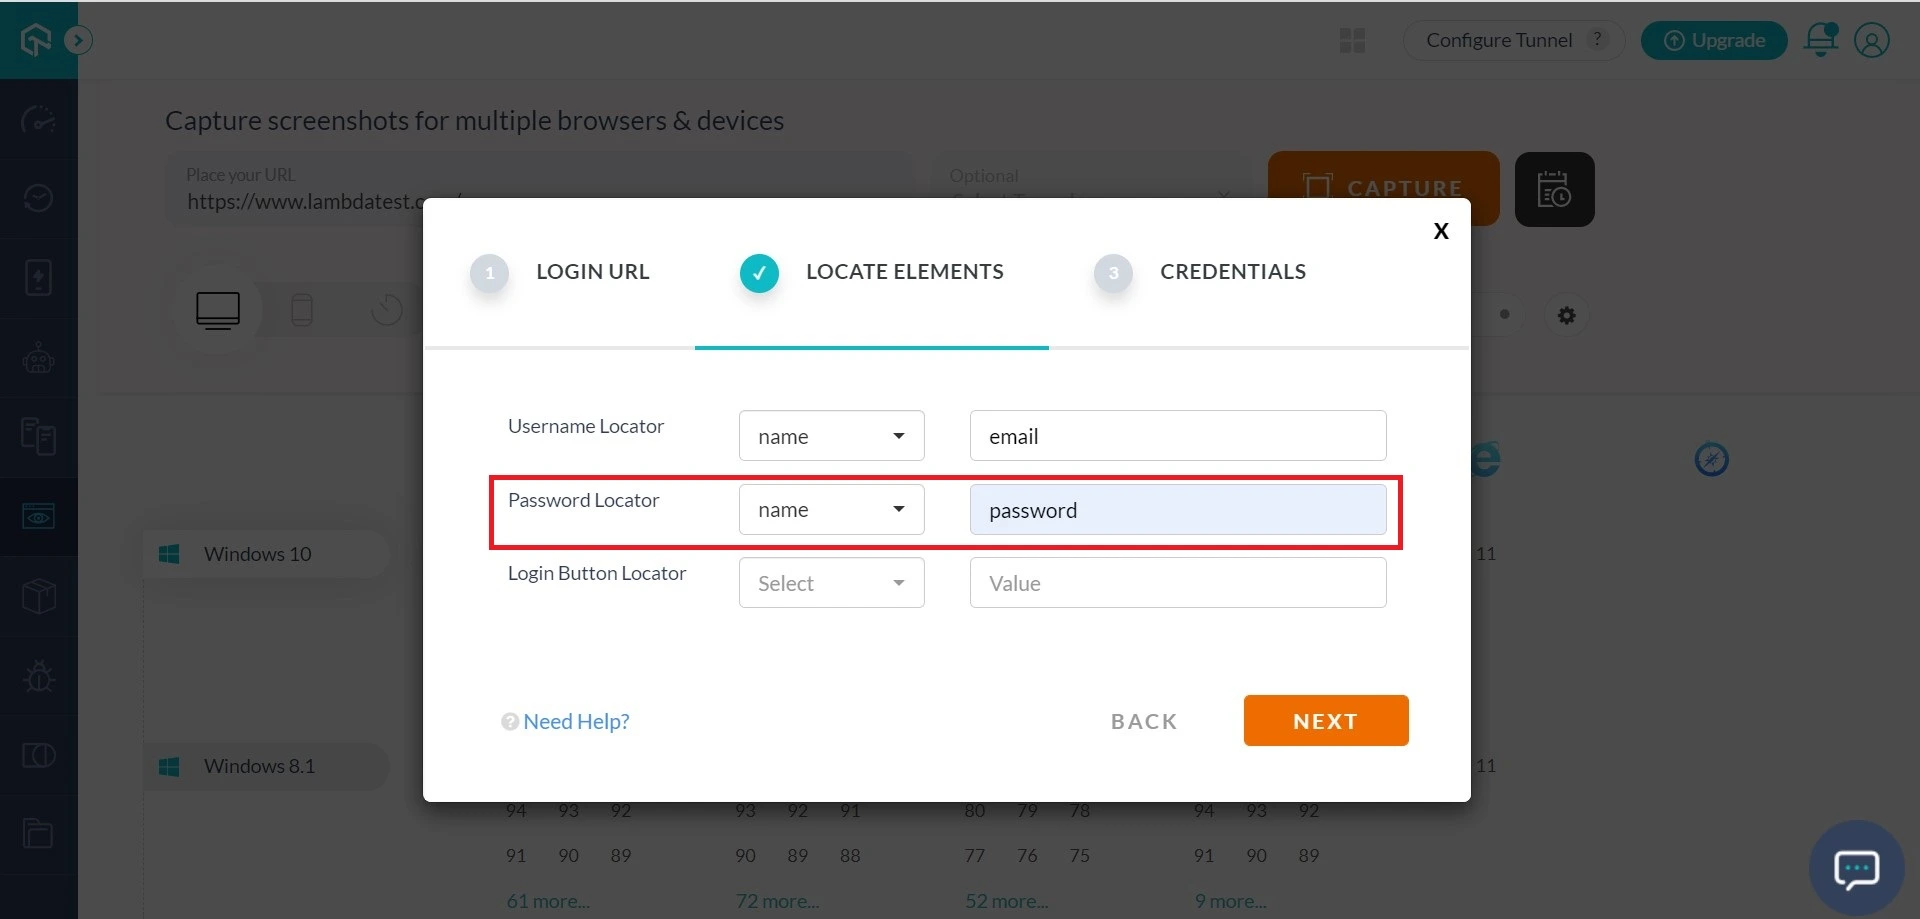Open the visual screenshot eye sidebar icon

coord(38,517)
